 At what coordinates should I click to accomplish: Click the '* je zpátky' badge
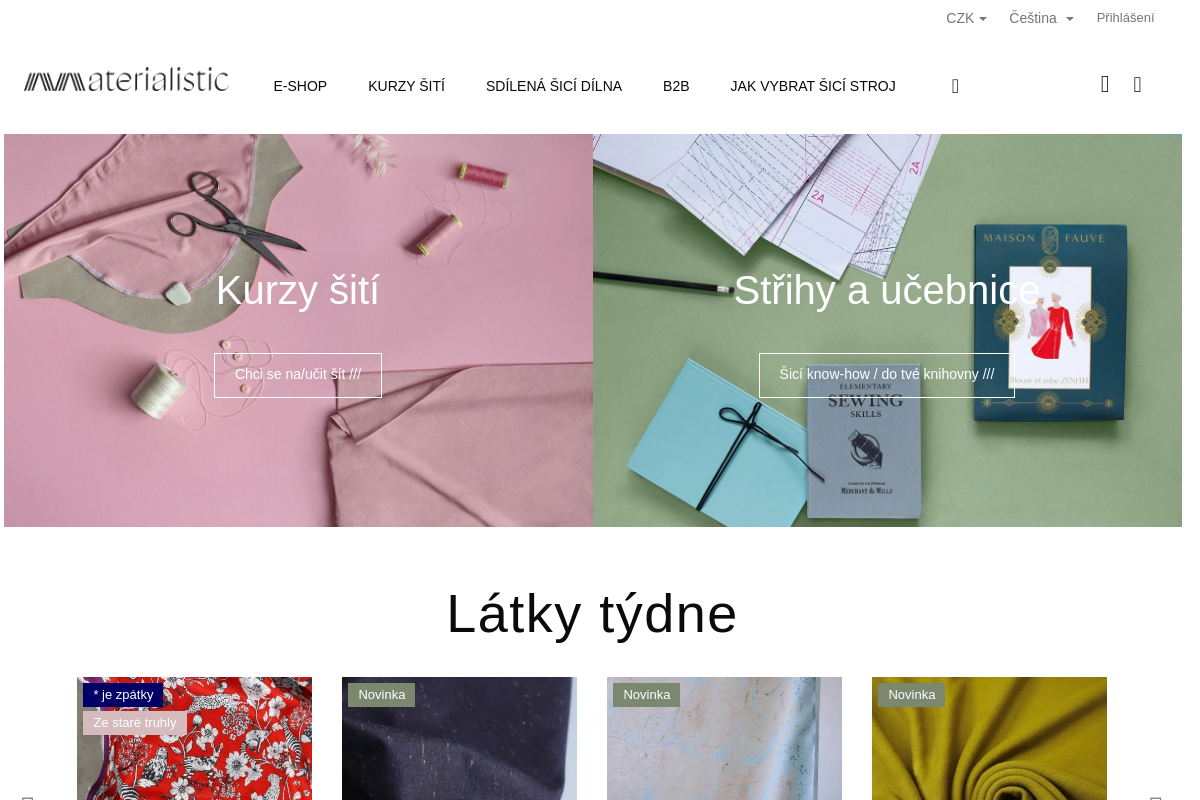pos(123,695)
